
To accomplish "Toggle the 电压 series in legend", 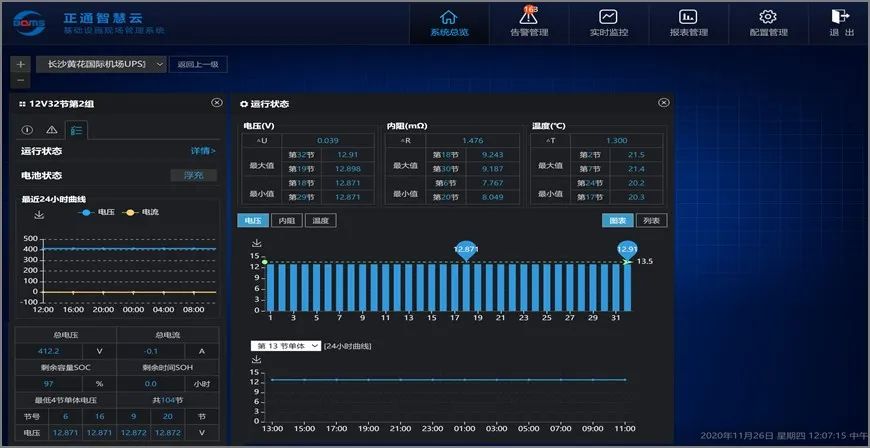I will click(97, 212).
